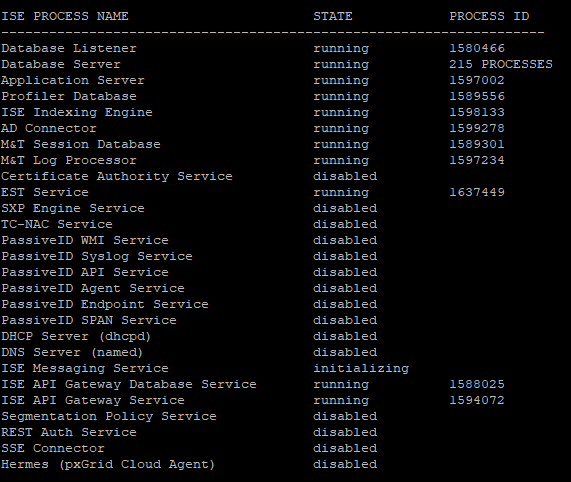This screenshot has width=571, height=482.
Task: Select the PassiveID Syslog Service text
Action: (x=97, y=257)
